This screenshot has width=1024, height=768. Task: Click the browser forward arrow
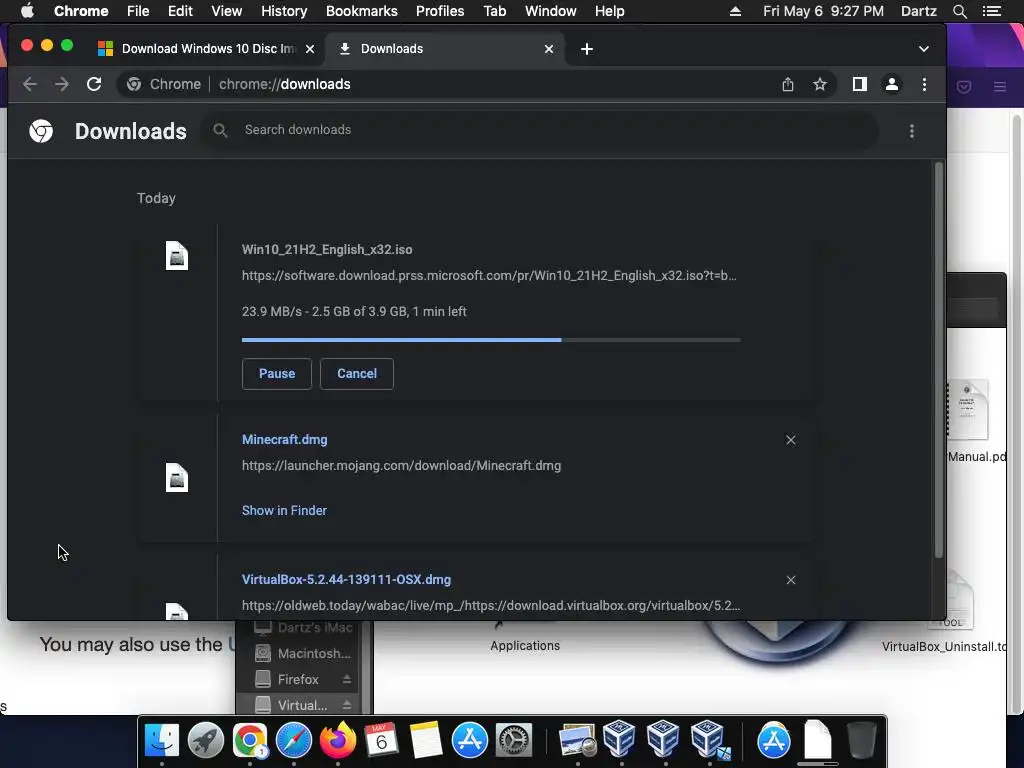pos(62,84)
